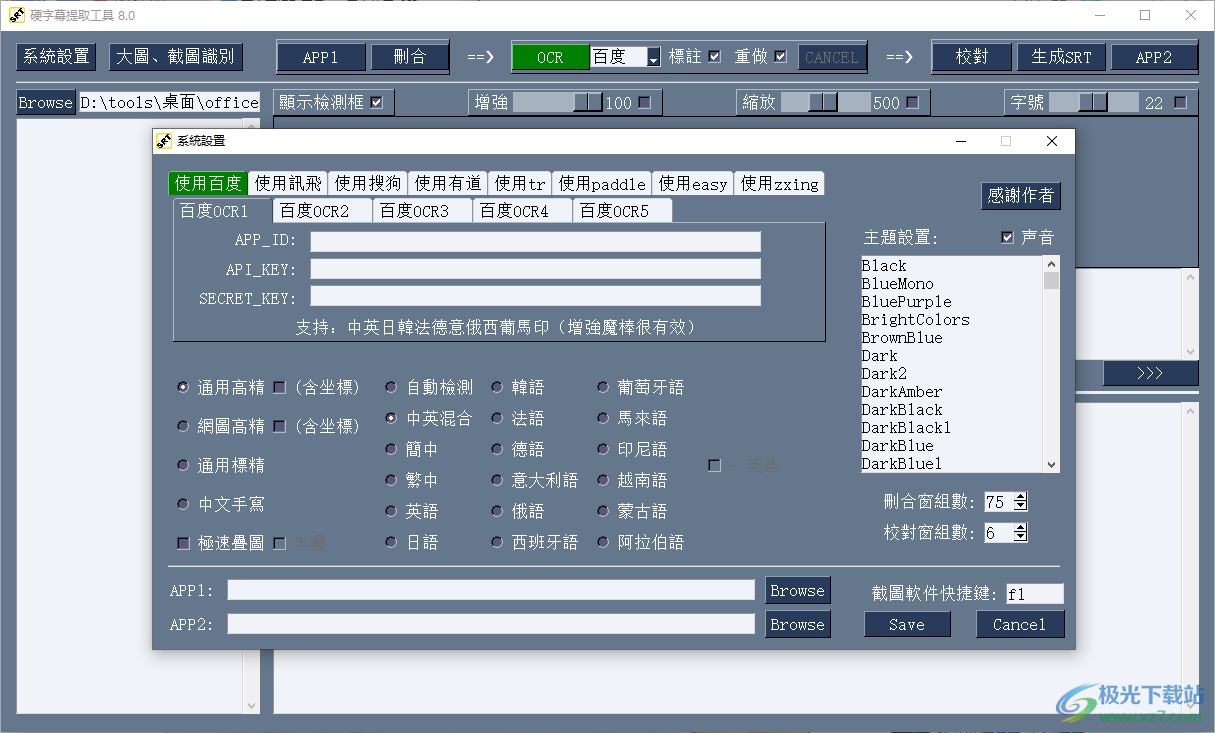Click the D:\tools path input field
The image size is (1215, 733).
(x=169, y=103)
